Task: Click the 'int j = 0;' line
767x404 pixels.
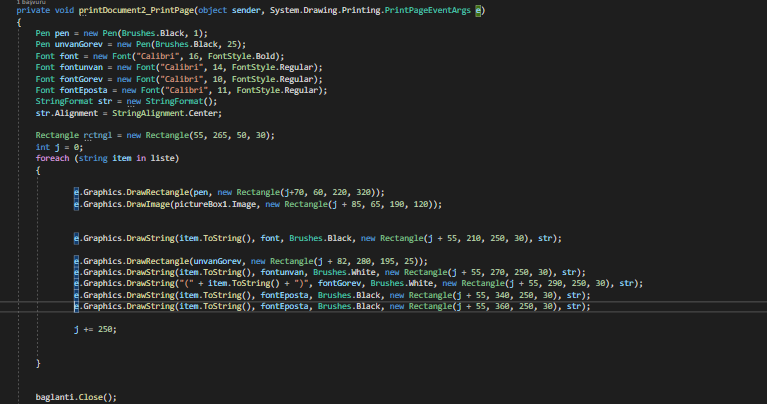Action: pos(59,147)
